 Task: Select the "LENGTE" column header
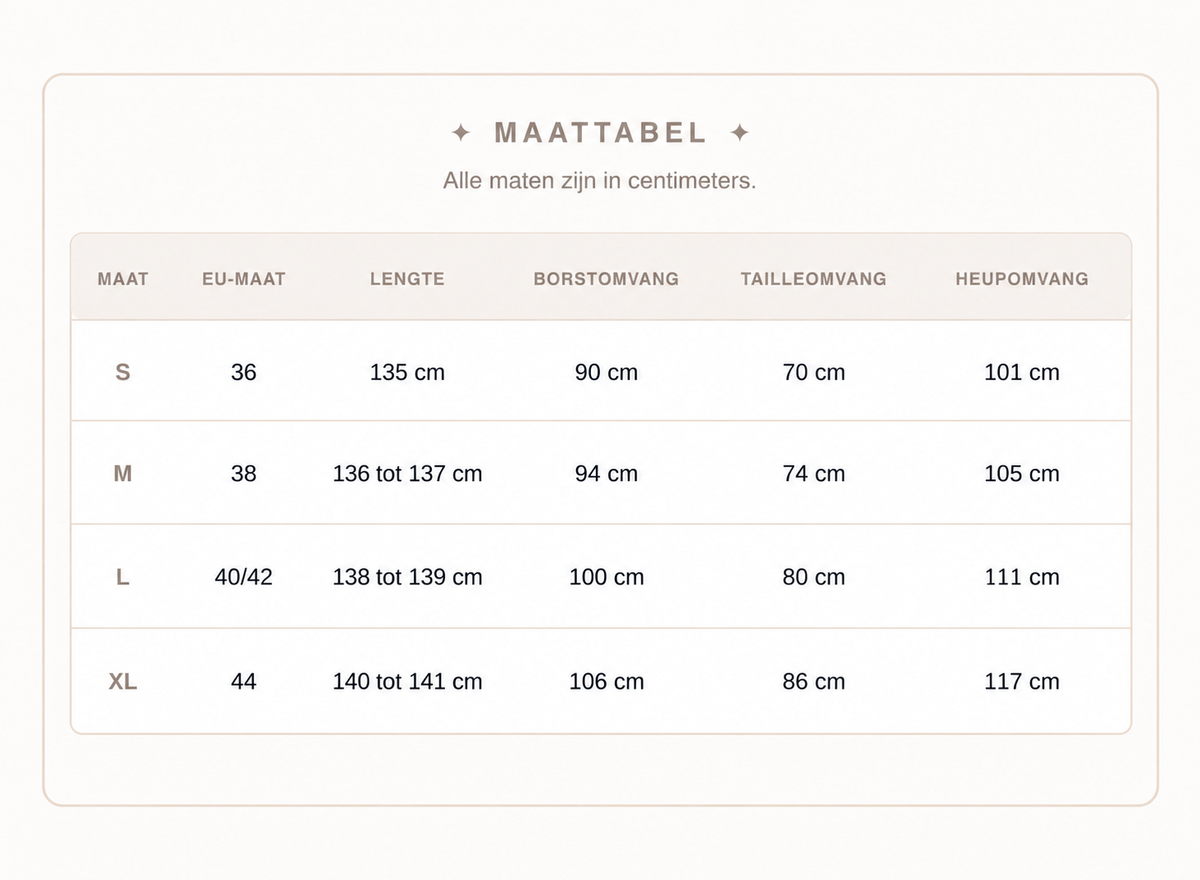[x=407, y=279]
